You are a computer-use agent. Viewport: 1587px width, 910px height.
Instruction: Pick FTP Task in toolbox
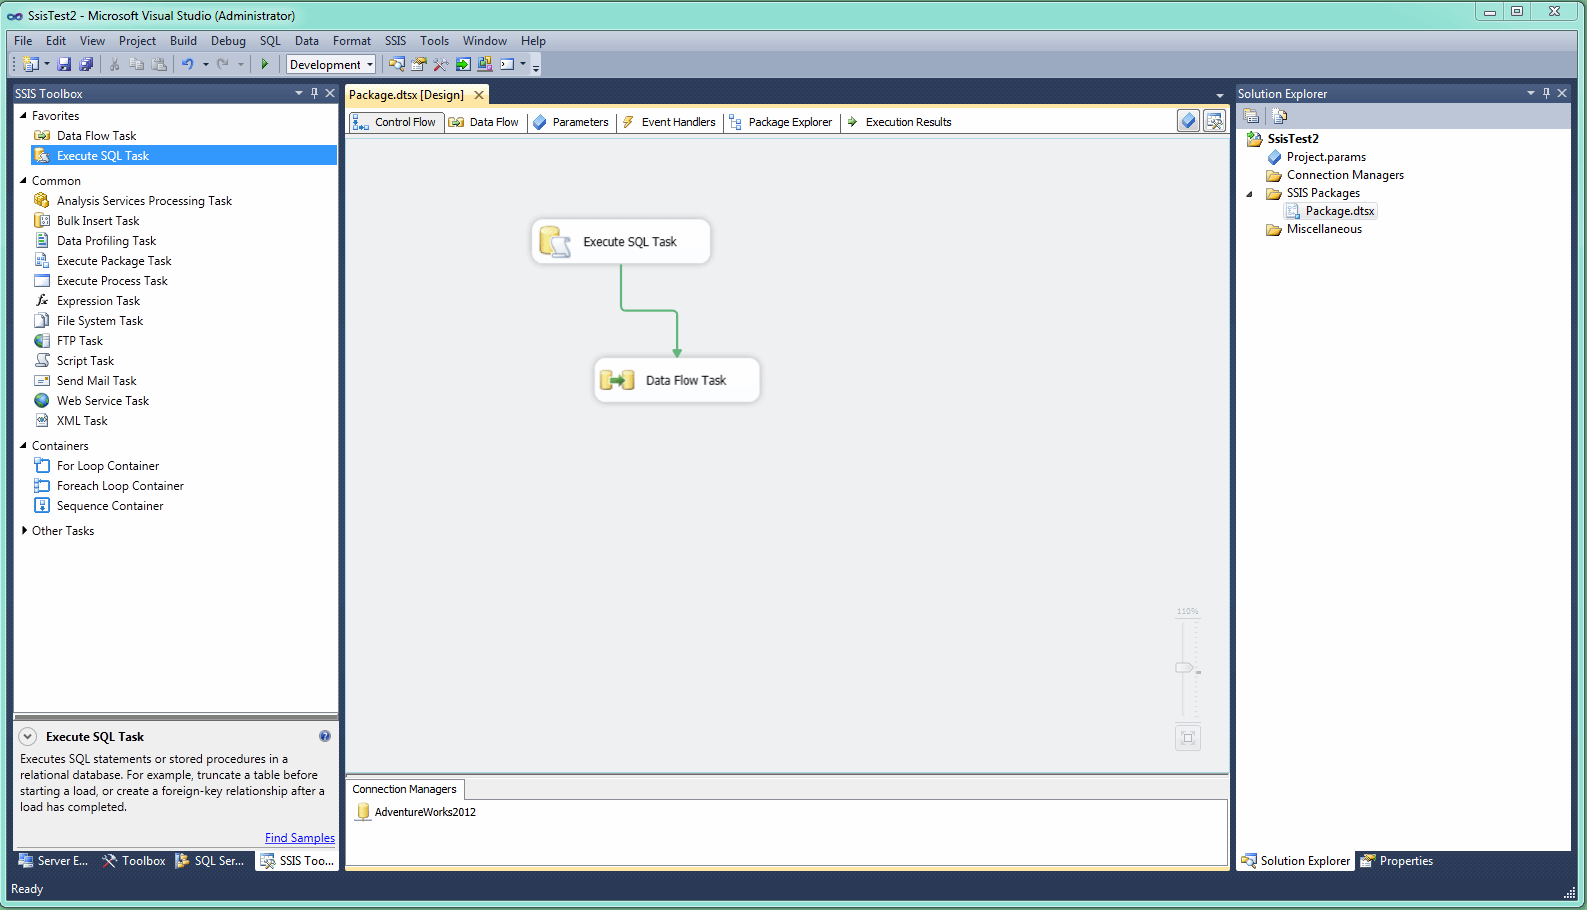(x=79, y=341)
